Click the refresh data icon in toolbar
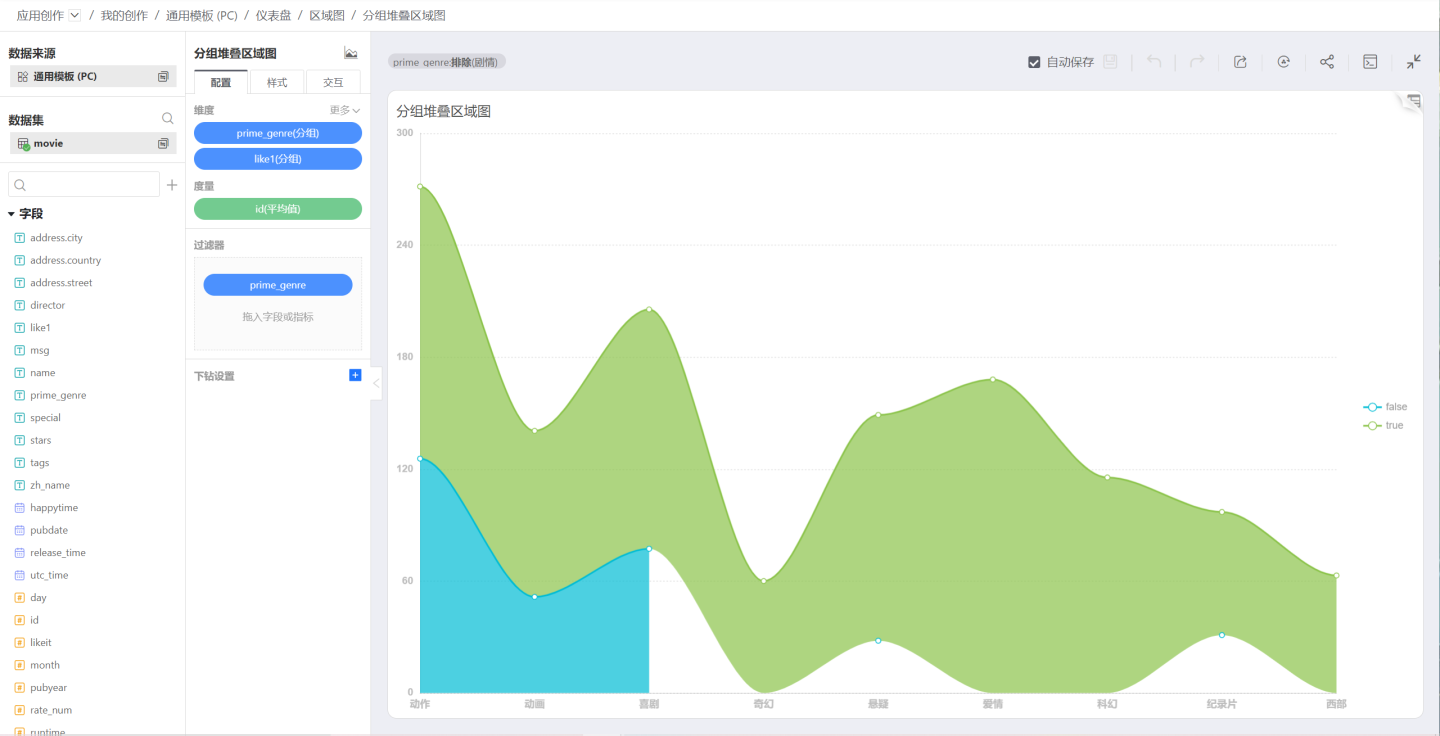Image resolution: width=1440 pixels, height=736 pixels. coord(1283,62)
